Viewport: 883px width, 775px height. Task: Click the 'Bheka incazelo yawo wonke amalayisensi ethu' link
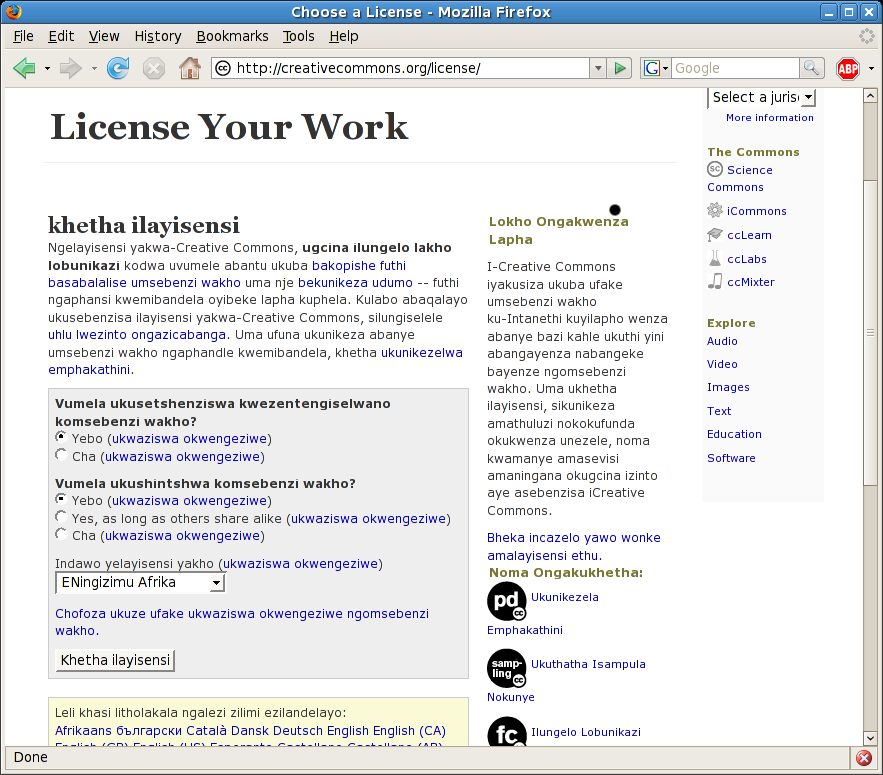pyautogui.click(x=573, y=546)
